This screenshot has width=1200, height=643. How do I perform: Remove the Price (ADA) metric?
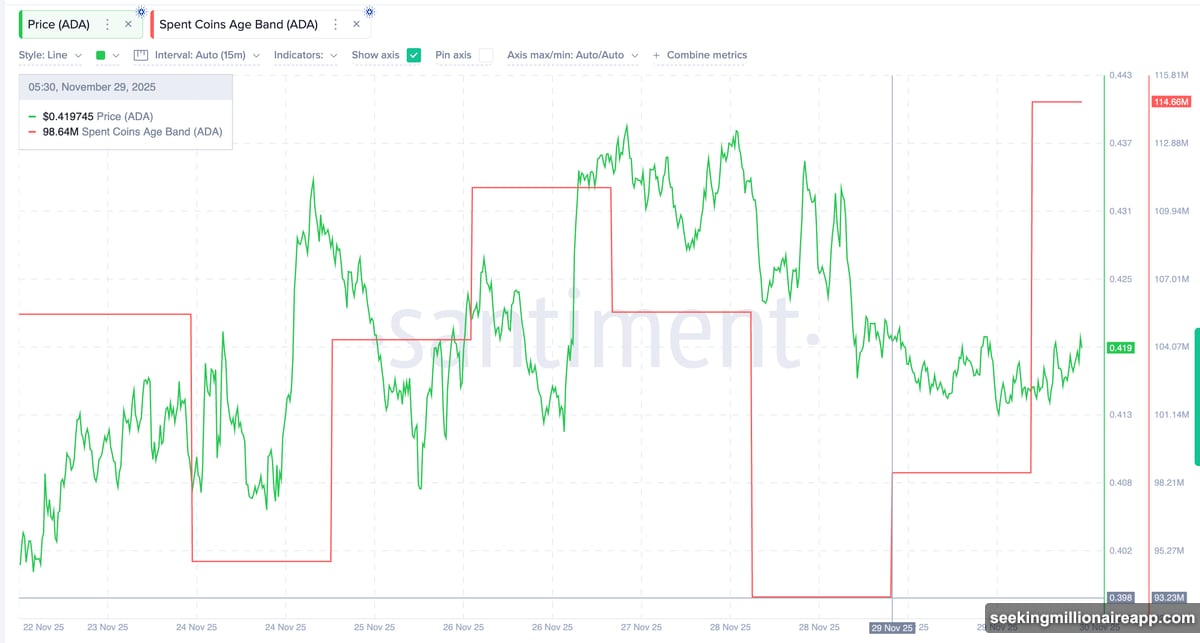point(128,24)
